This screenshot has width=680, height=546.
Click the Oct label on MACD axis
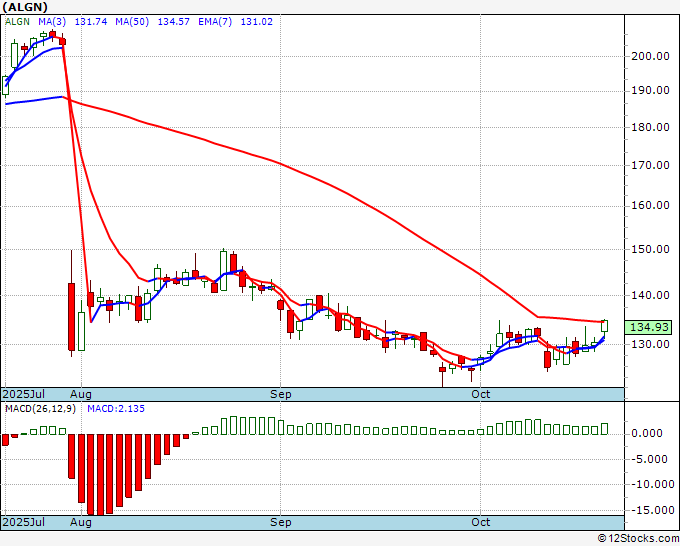pos(481,522)
